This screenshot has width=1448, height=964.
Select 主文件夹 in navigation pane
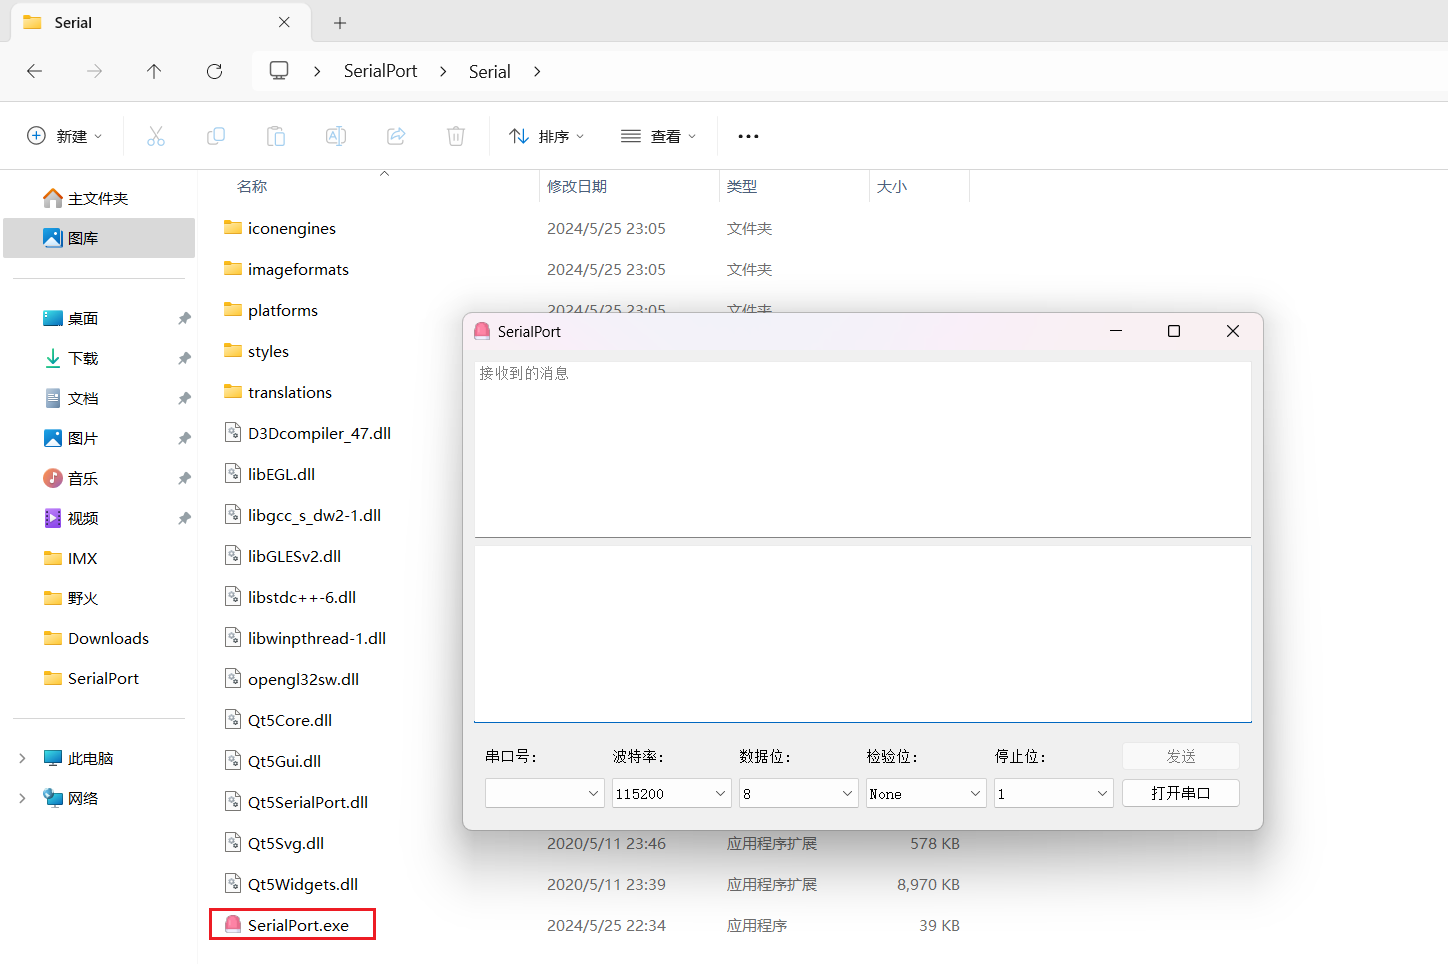(x=99, y=198)
